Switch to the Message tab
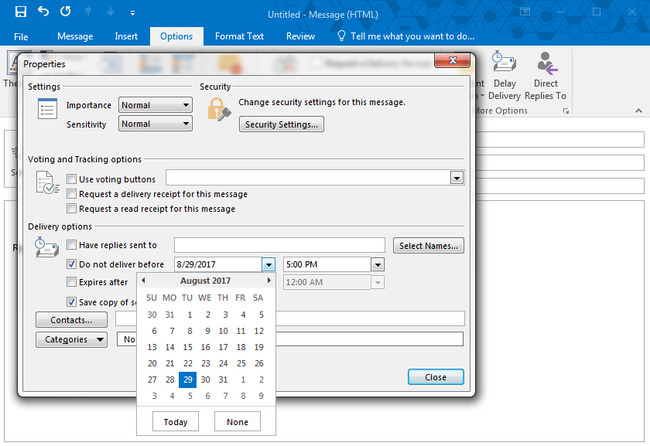 75,36
